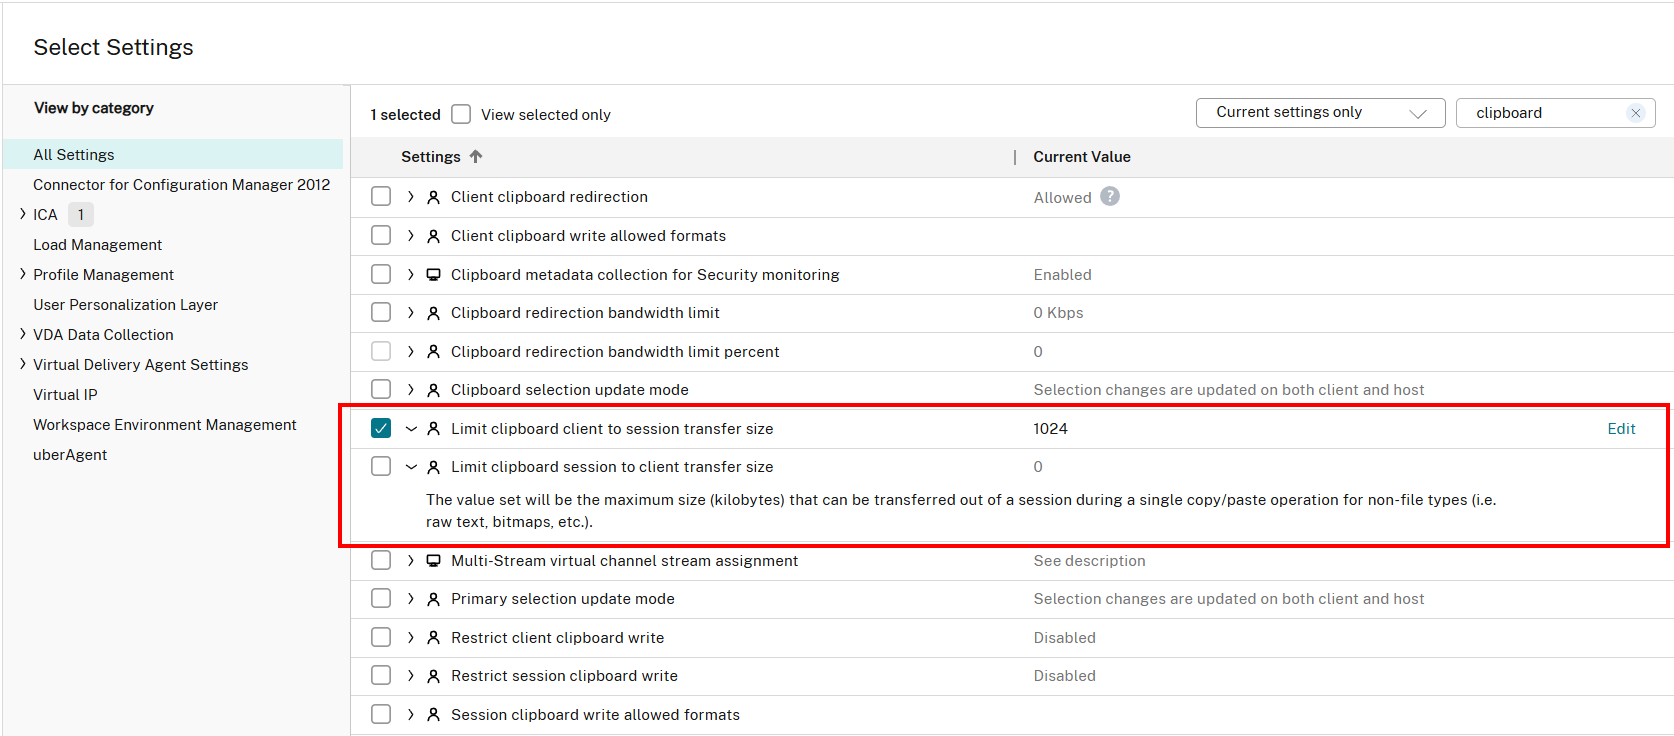Collapse Limit clipboard session to client row

point(411,467)
